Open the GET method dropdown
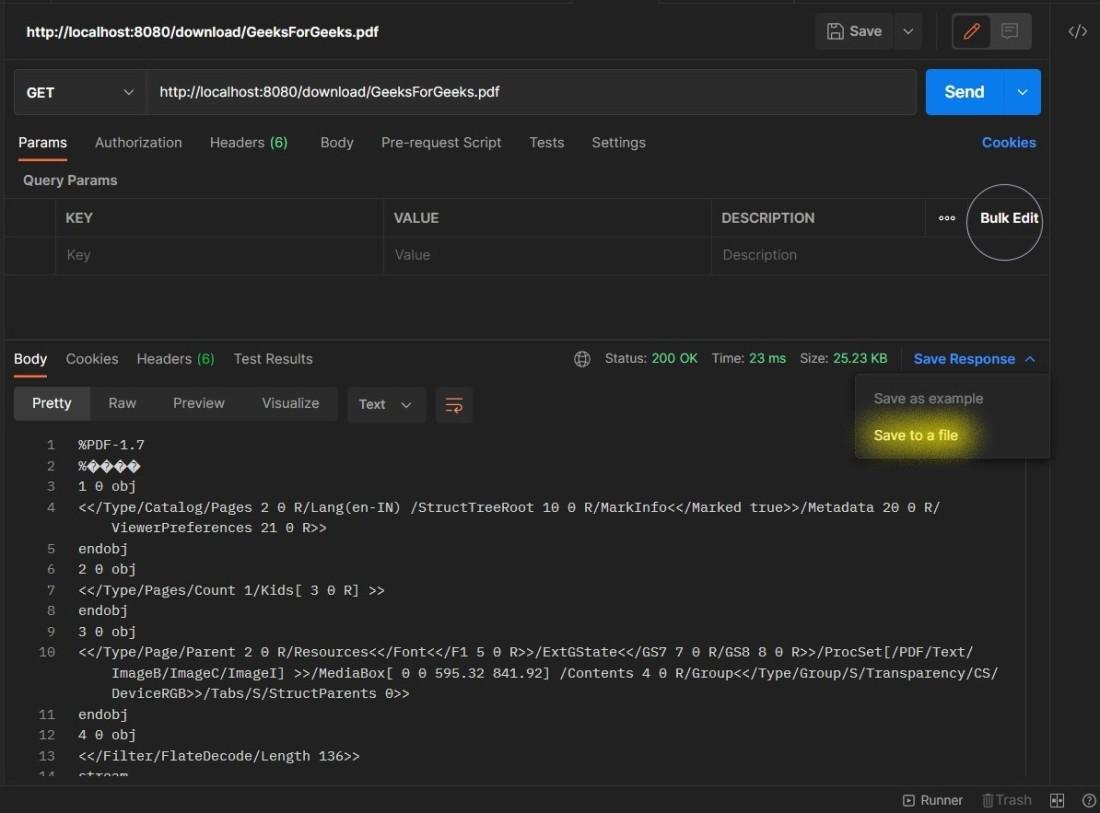 pos(80,93)
